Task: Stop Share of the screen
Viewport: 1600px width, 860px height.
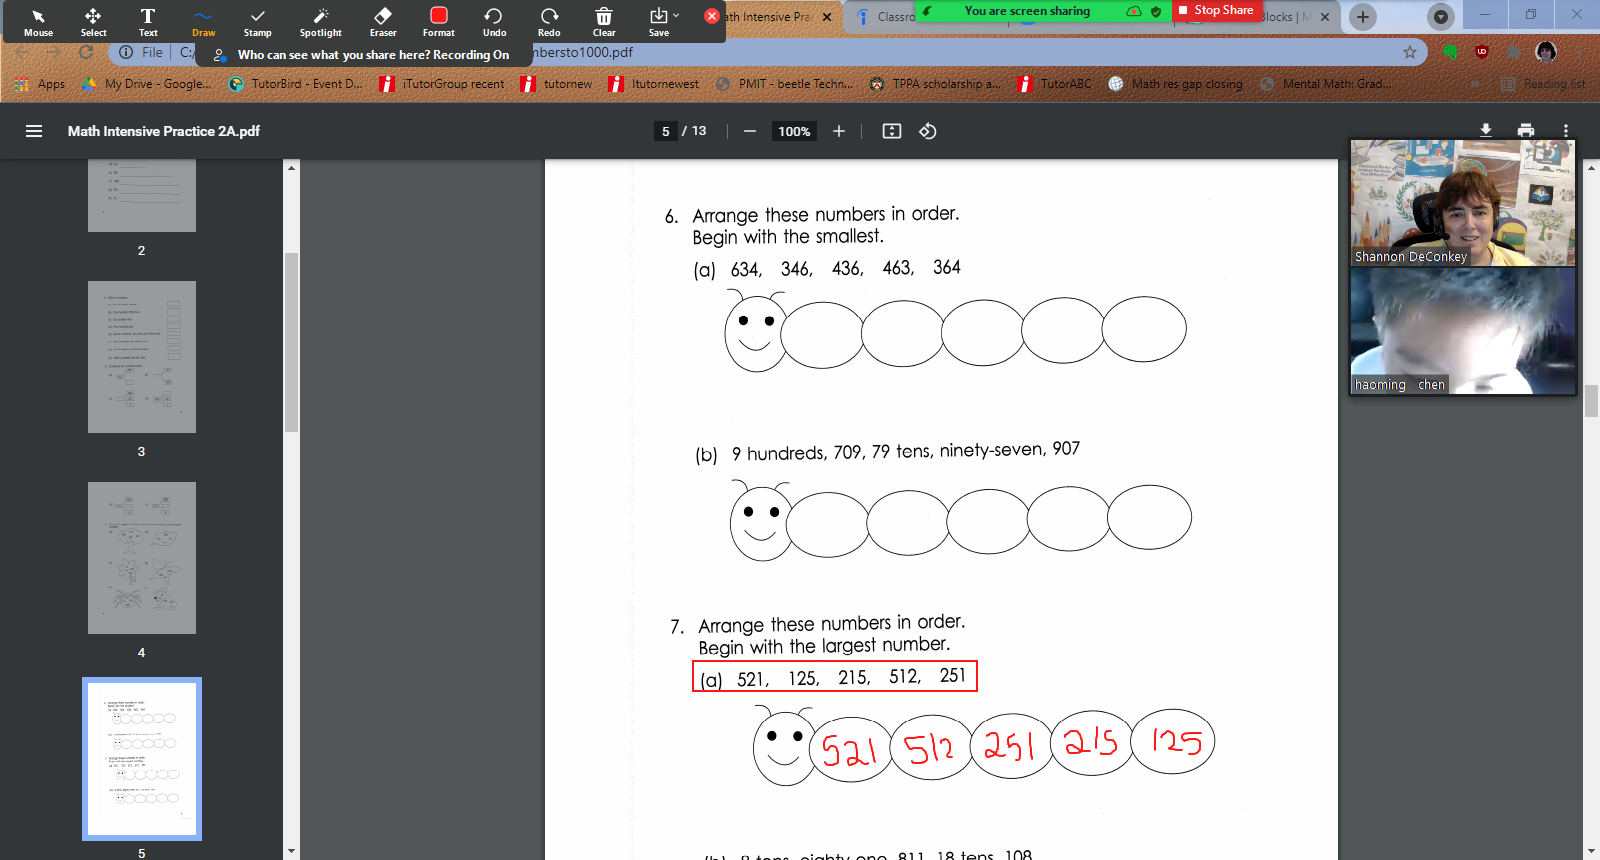Action: tap(1215, 10)
